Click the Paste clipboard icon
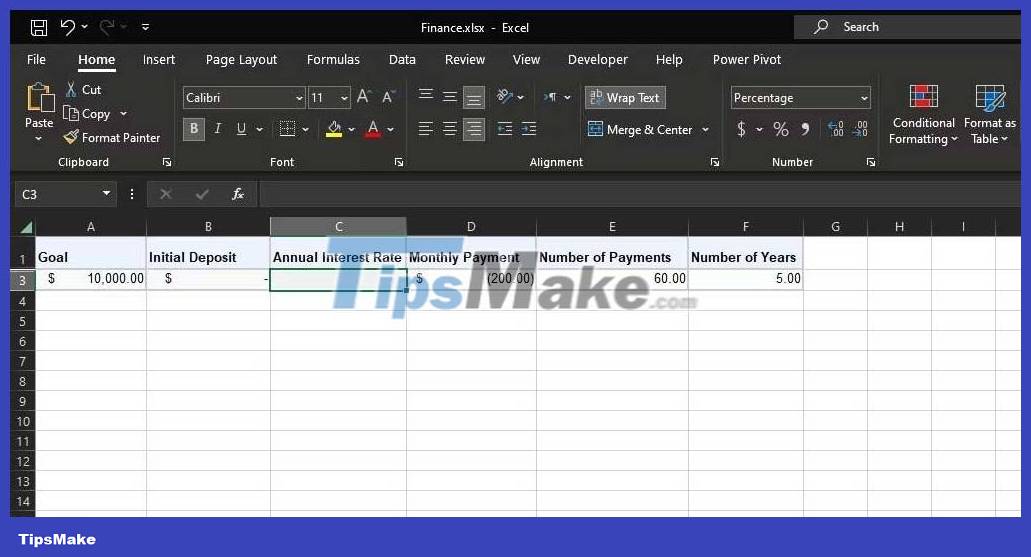This screenshot has height=557, width=1031. click(x=39, y=98)
